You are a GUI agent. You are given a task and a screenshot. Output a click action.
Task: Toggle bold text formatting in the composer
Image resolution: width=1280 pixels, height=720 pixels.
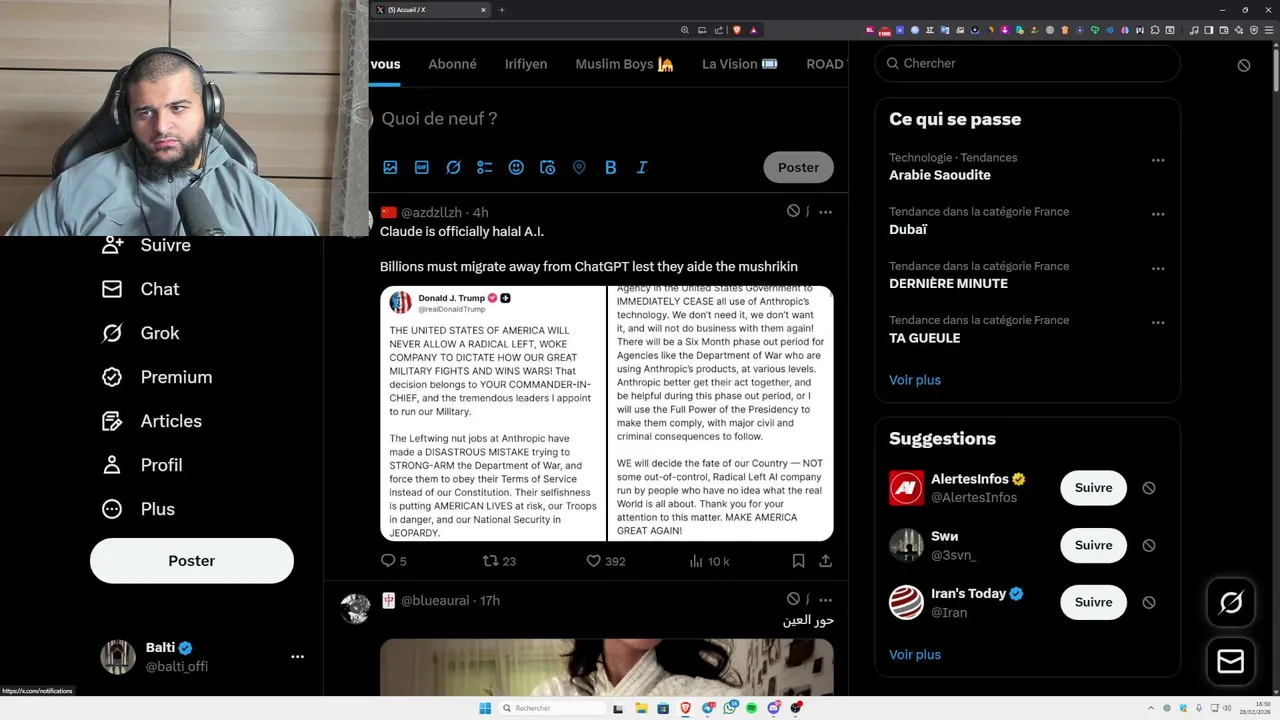point(610,167)
